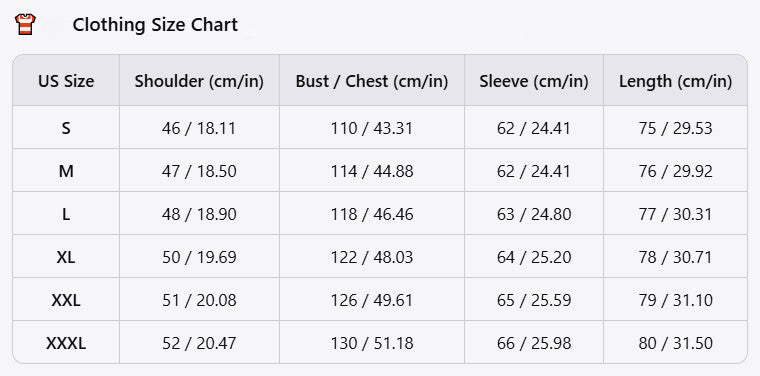Select length value 80 / 31.50
760x376 pixels.
(675, 344)
